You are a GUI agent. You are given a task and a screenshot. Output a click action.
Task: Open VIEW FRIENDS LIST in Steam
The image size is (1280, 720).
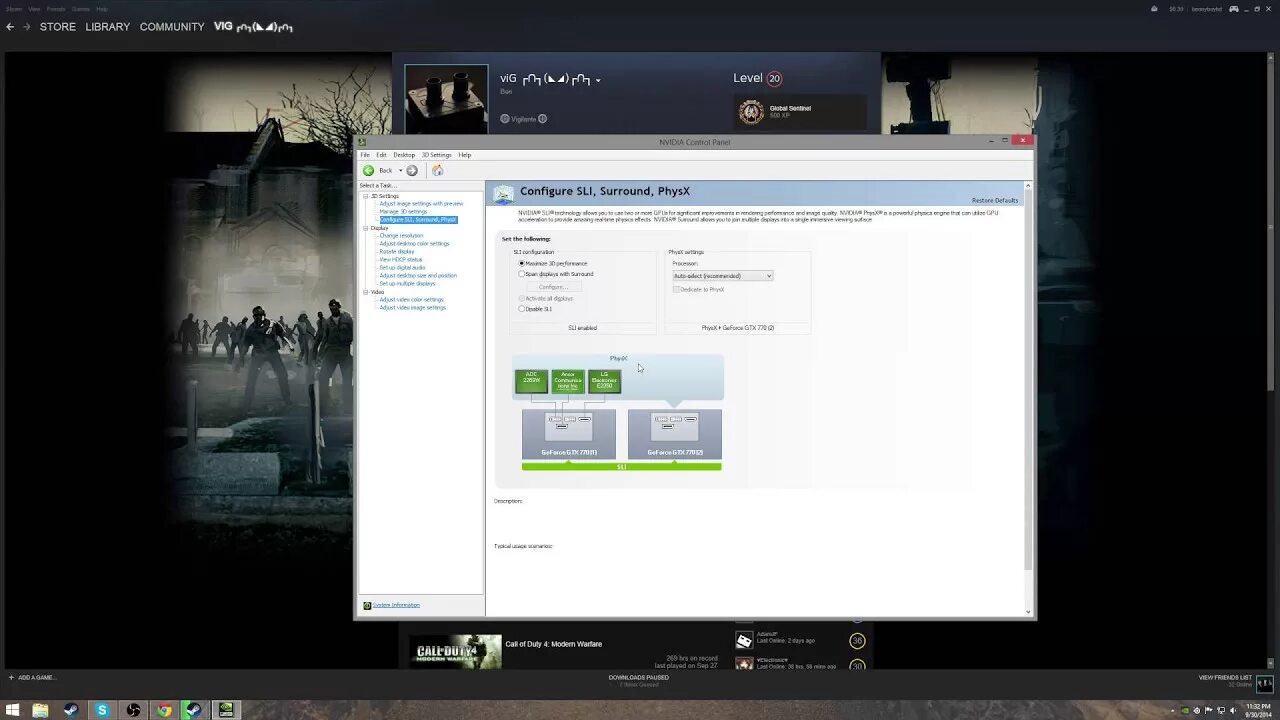click(1225, 678)
